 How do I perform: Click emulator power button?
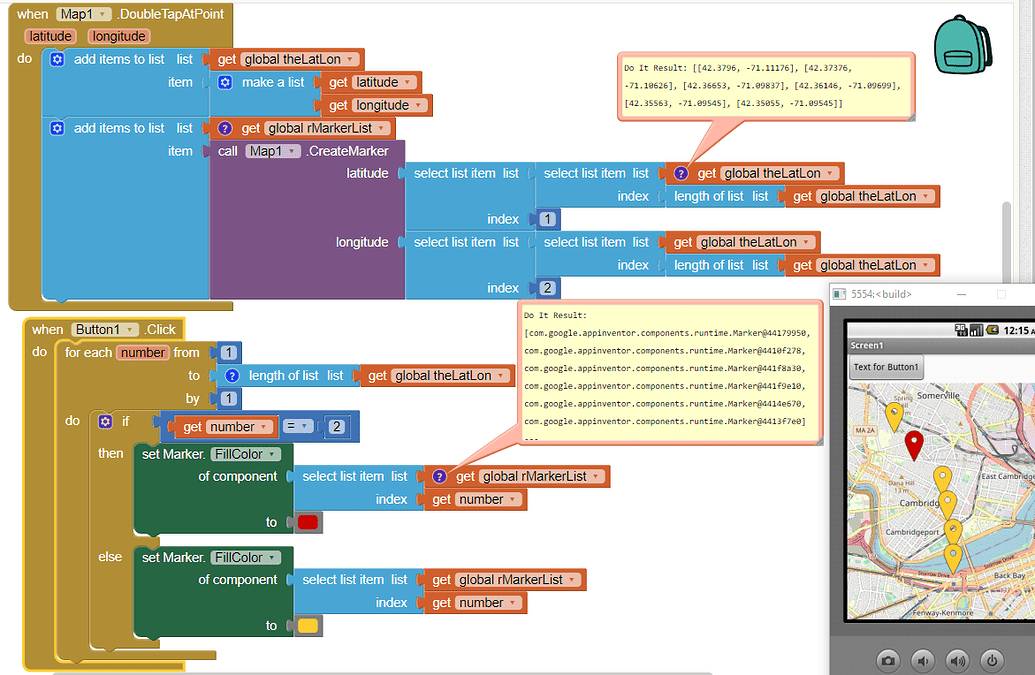click(x=991, y=660)
